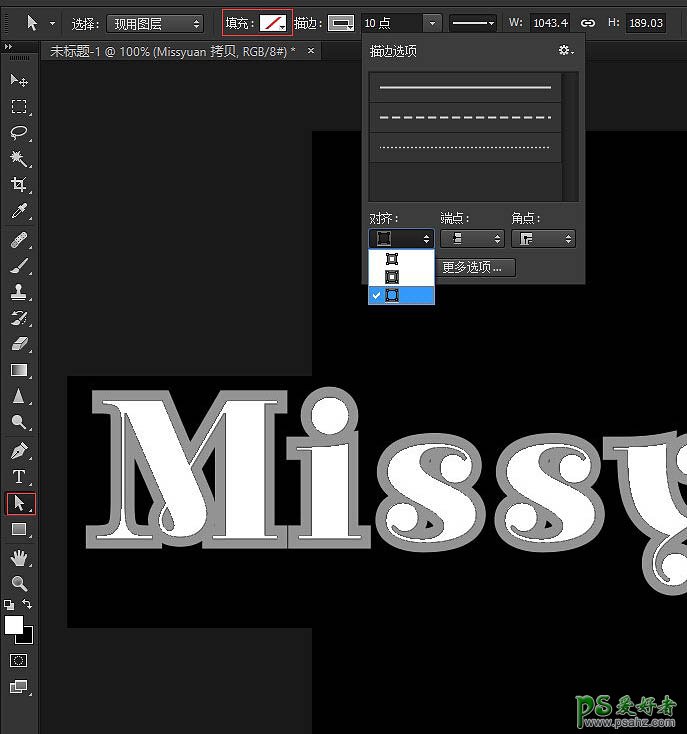
Task: Swap foreground and background colors
Action: [x=28, y=605]
